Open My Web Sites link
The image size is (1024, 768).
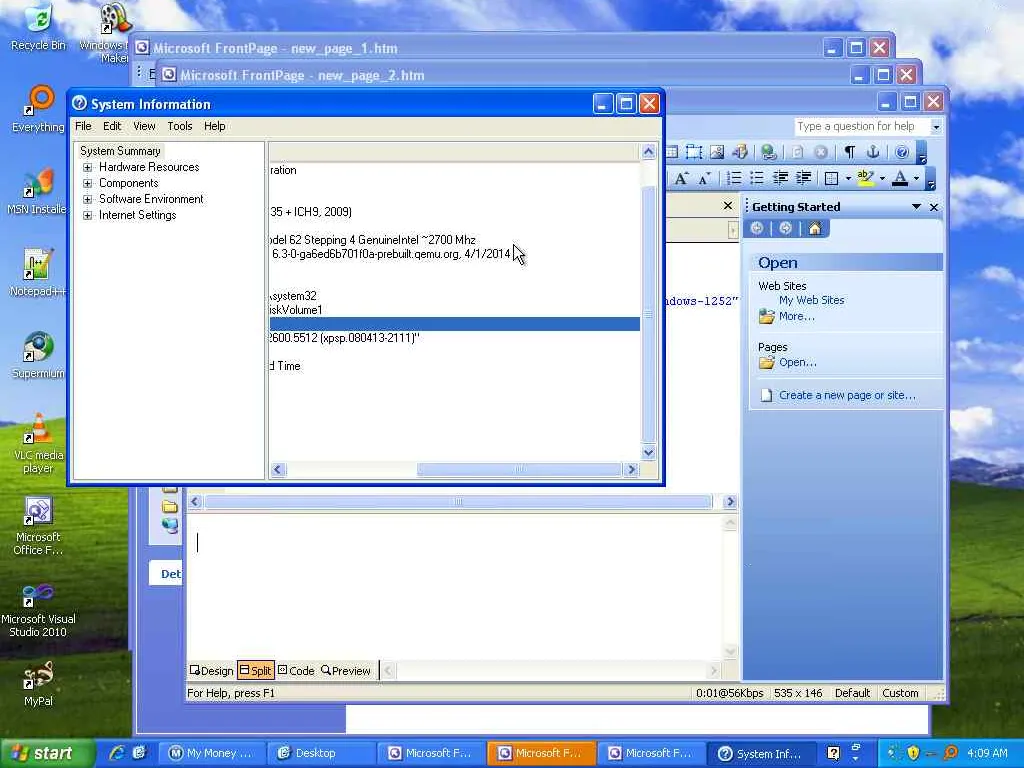coord(811,300)
